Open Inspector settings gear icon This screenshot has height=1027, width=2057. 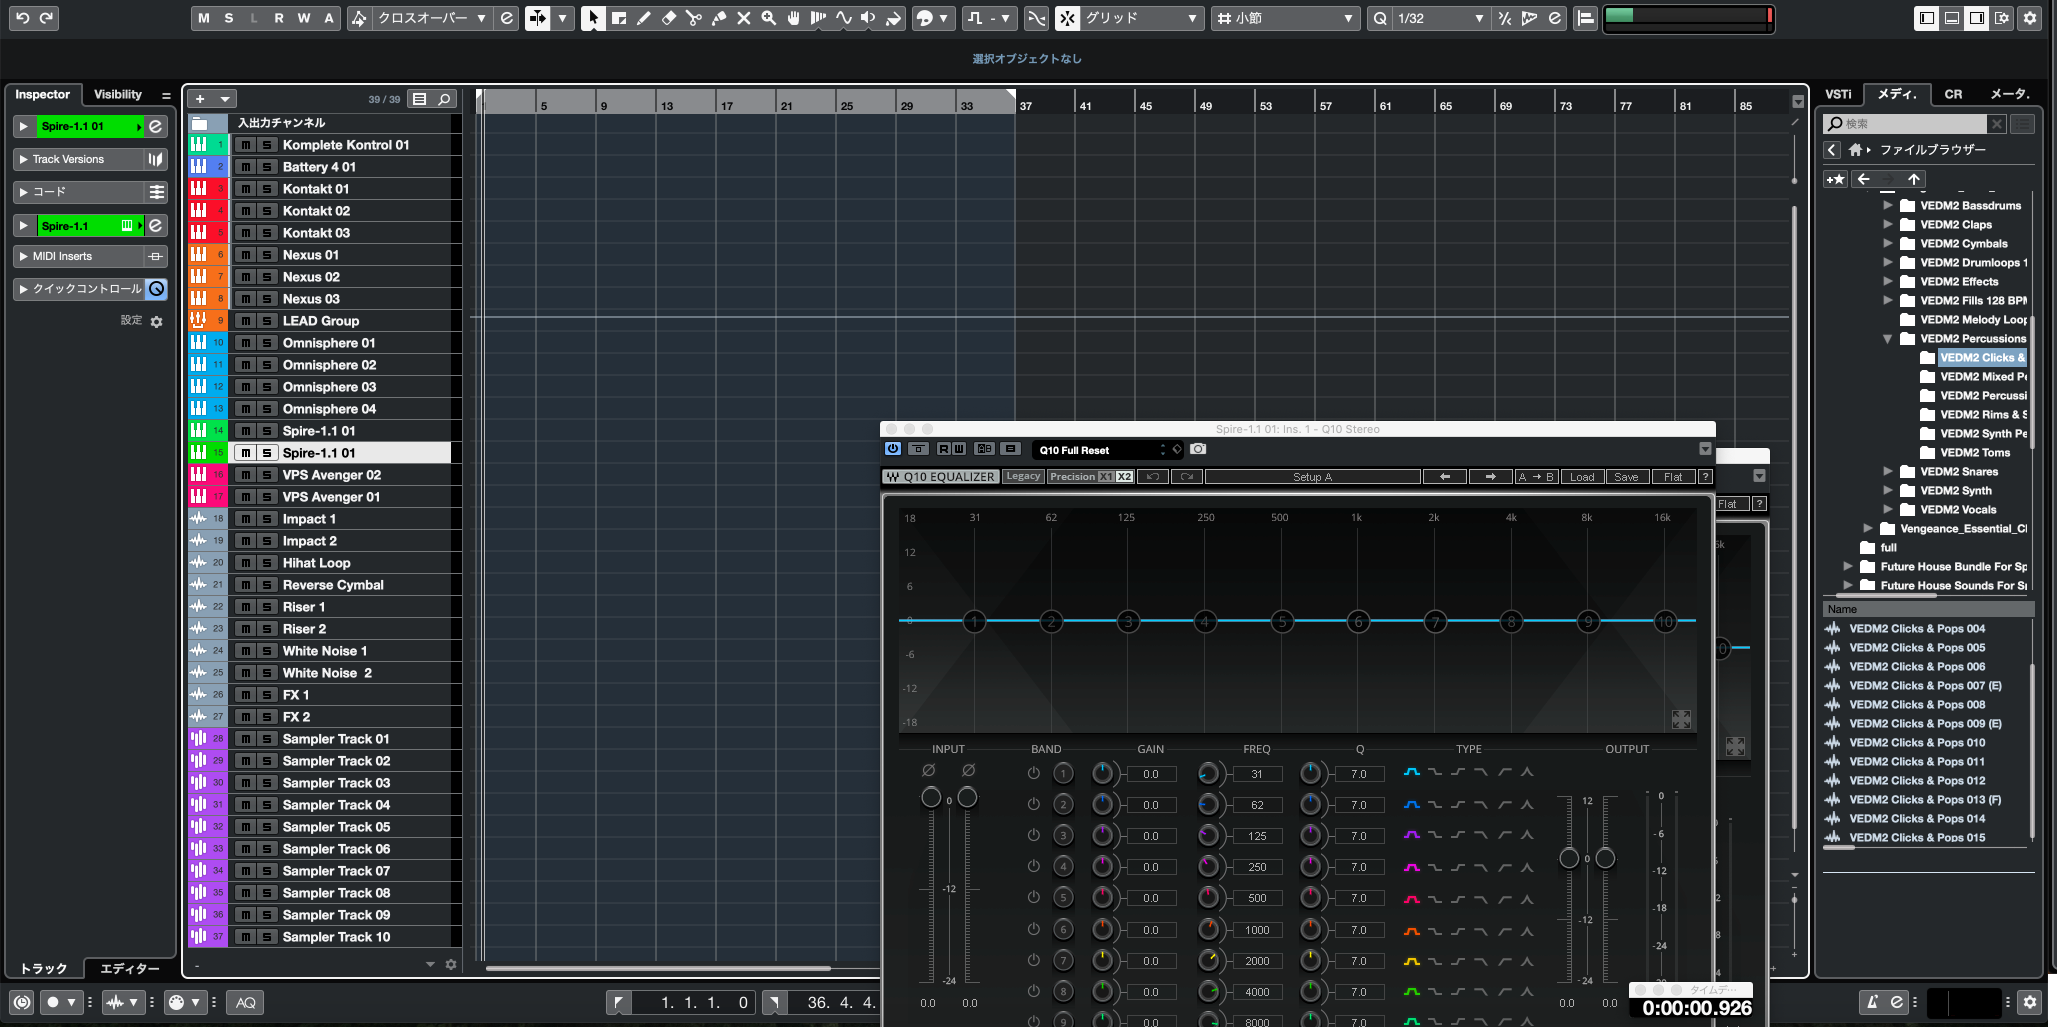[156, 321]
